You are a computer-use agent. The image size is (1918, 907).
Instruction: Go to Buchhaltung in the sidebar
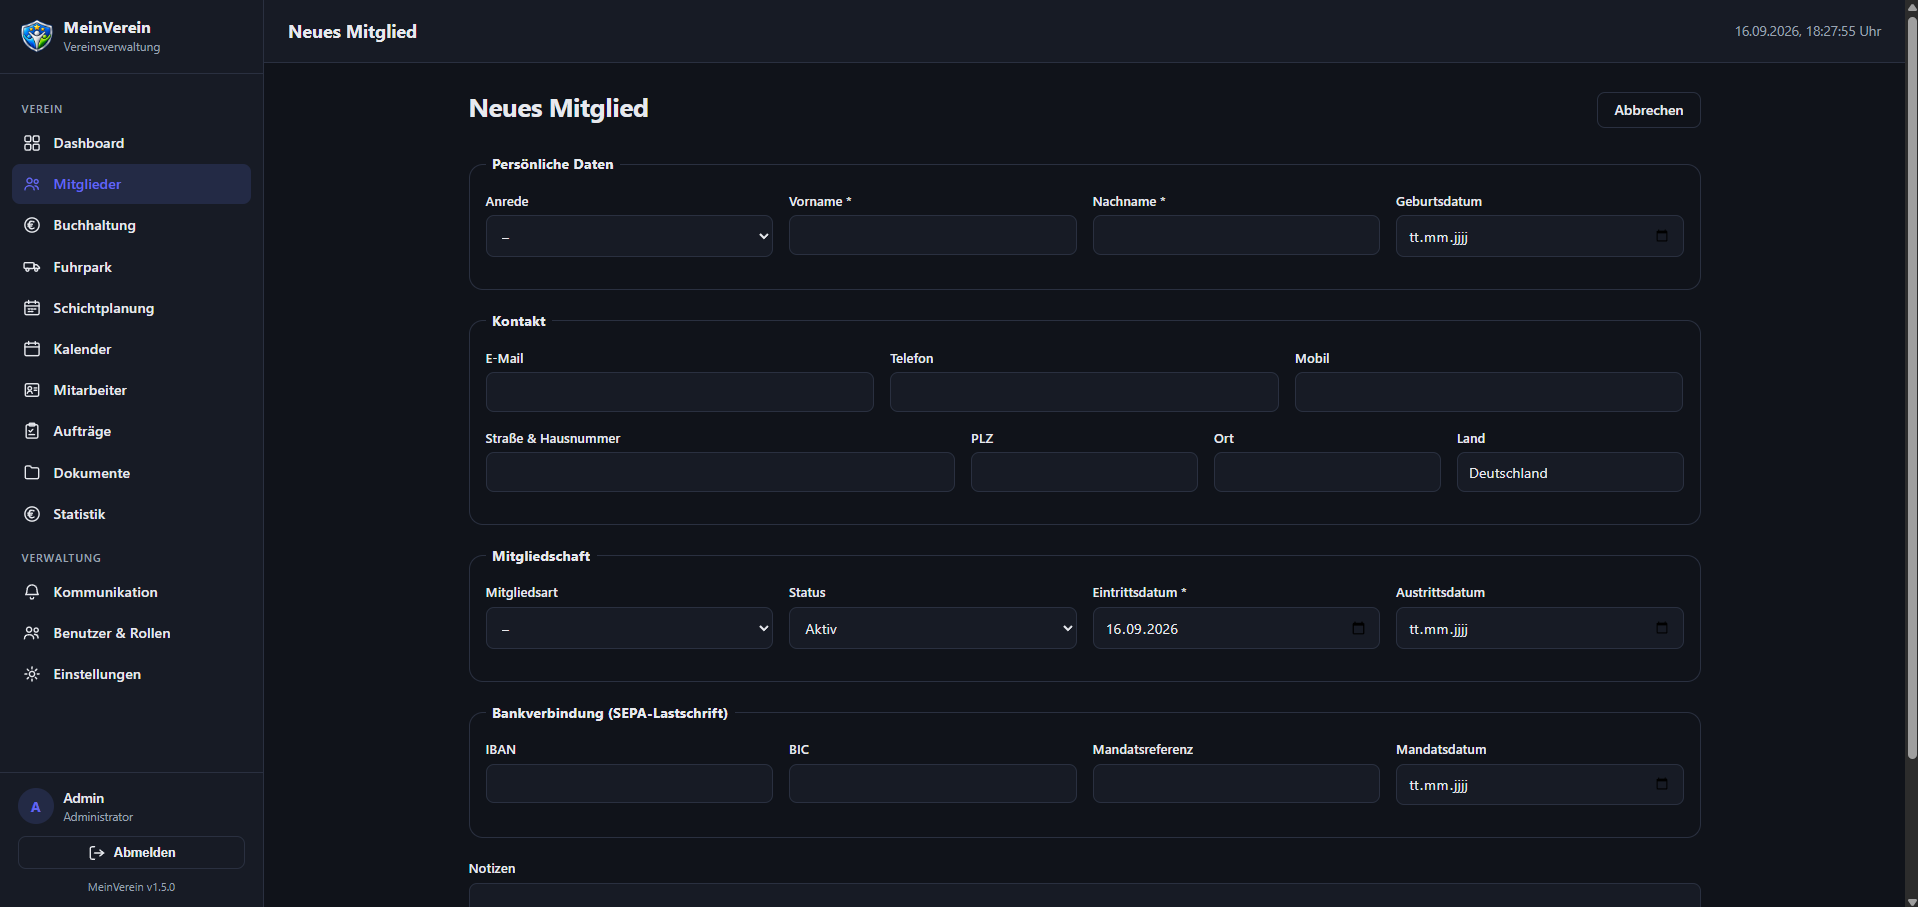pyautogui.click(x=131, y=225)
